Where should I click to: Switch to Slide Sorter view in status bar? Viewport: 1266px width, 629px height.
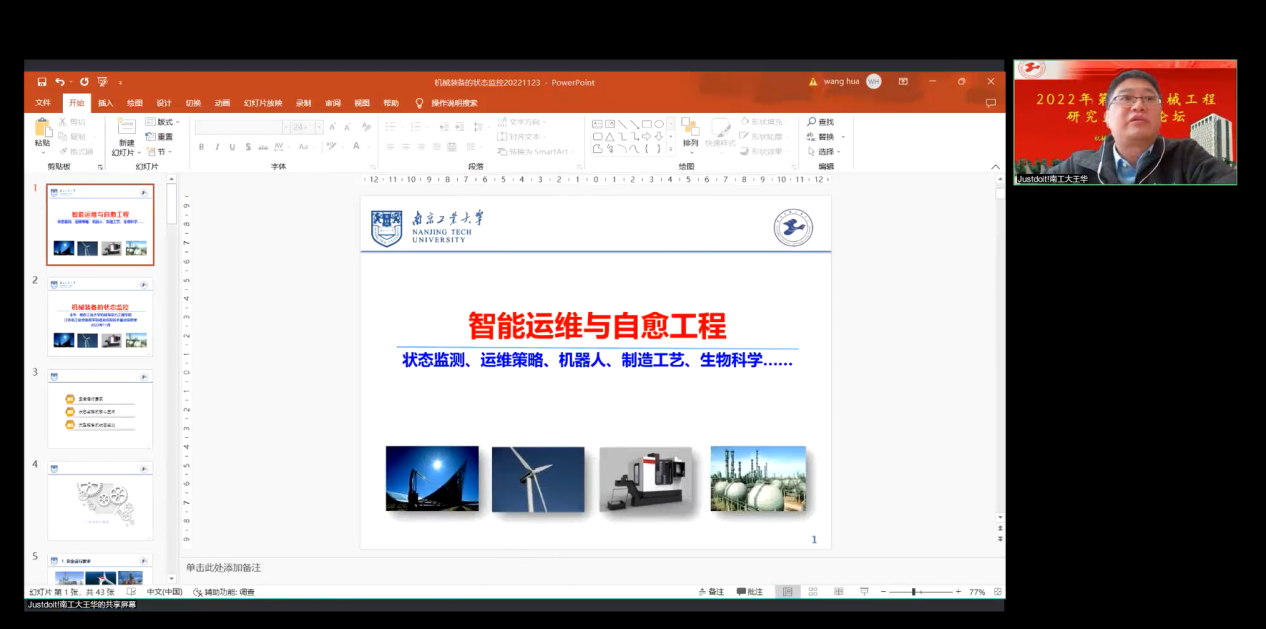pyautogui.click(x=813, y=592)
